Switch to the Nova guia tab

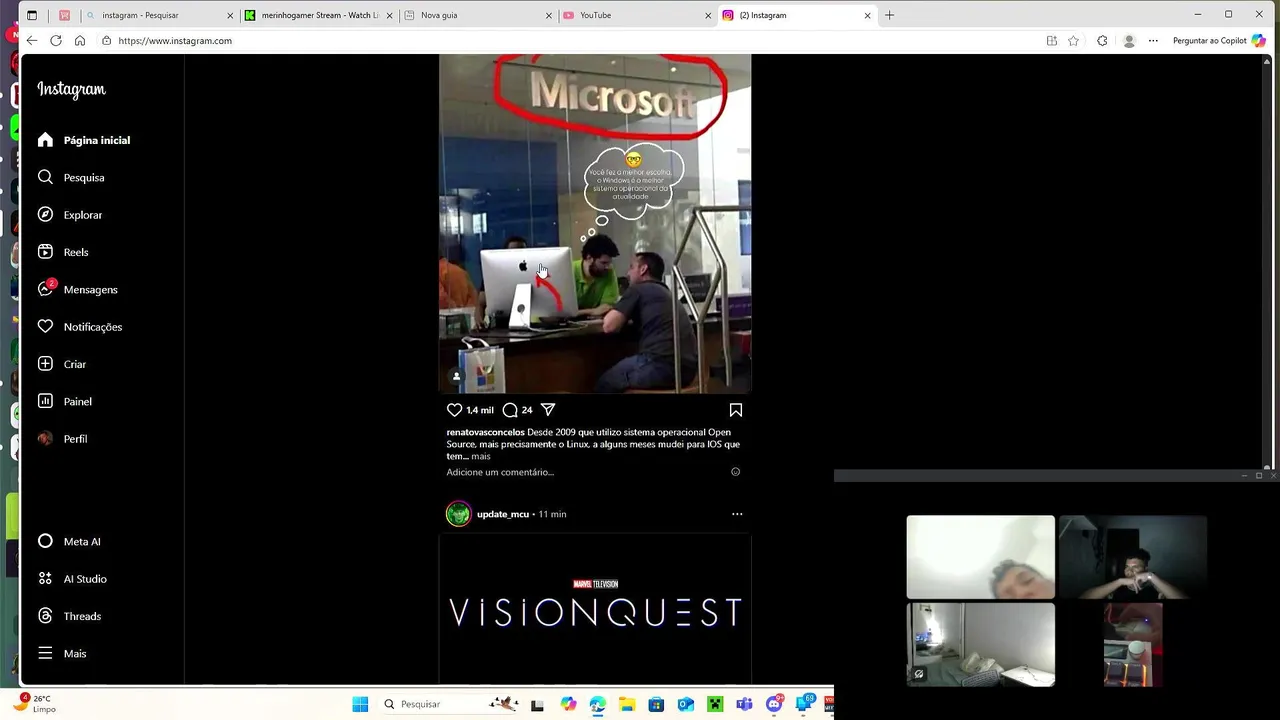[x=478, y=15]
